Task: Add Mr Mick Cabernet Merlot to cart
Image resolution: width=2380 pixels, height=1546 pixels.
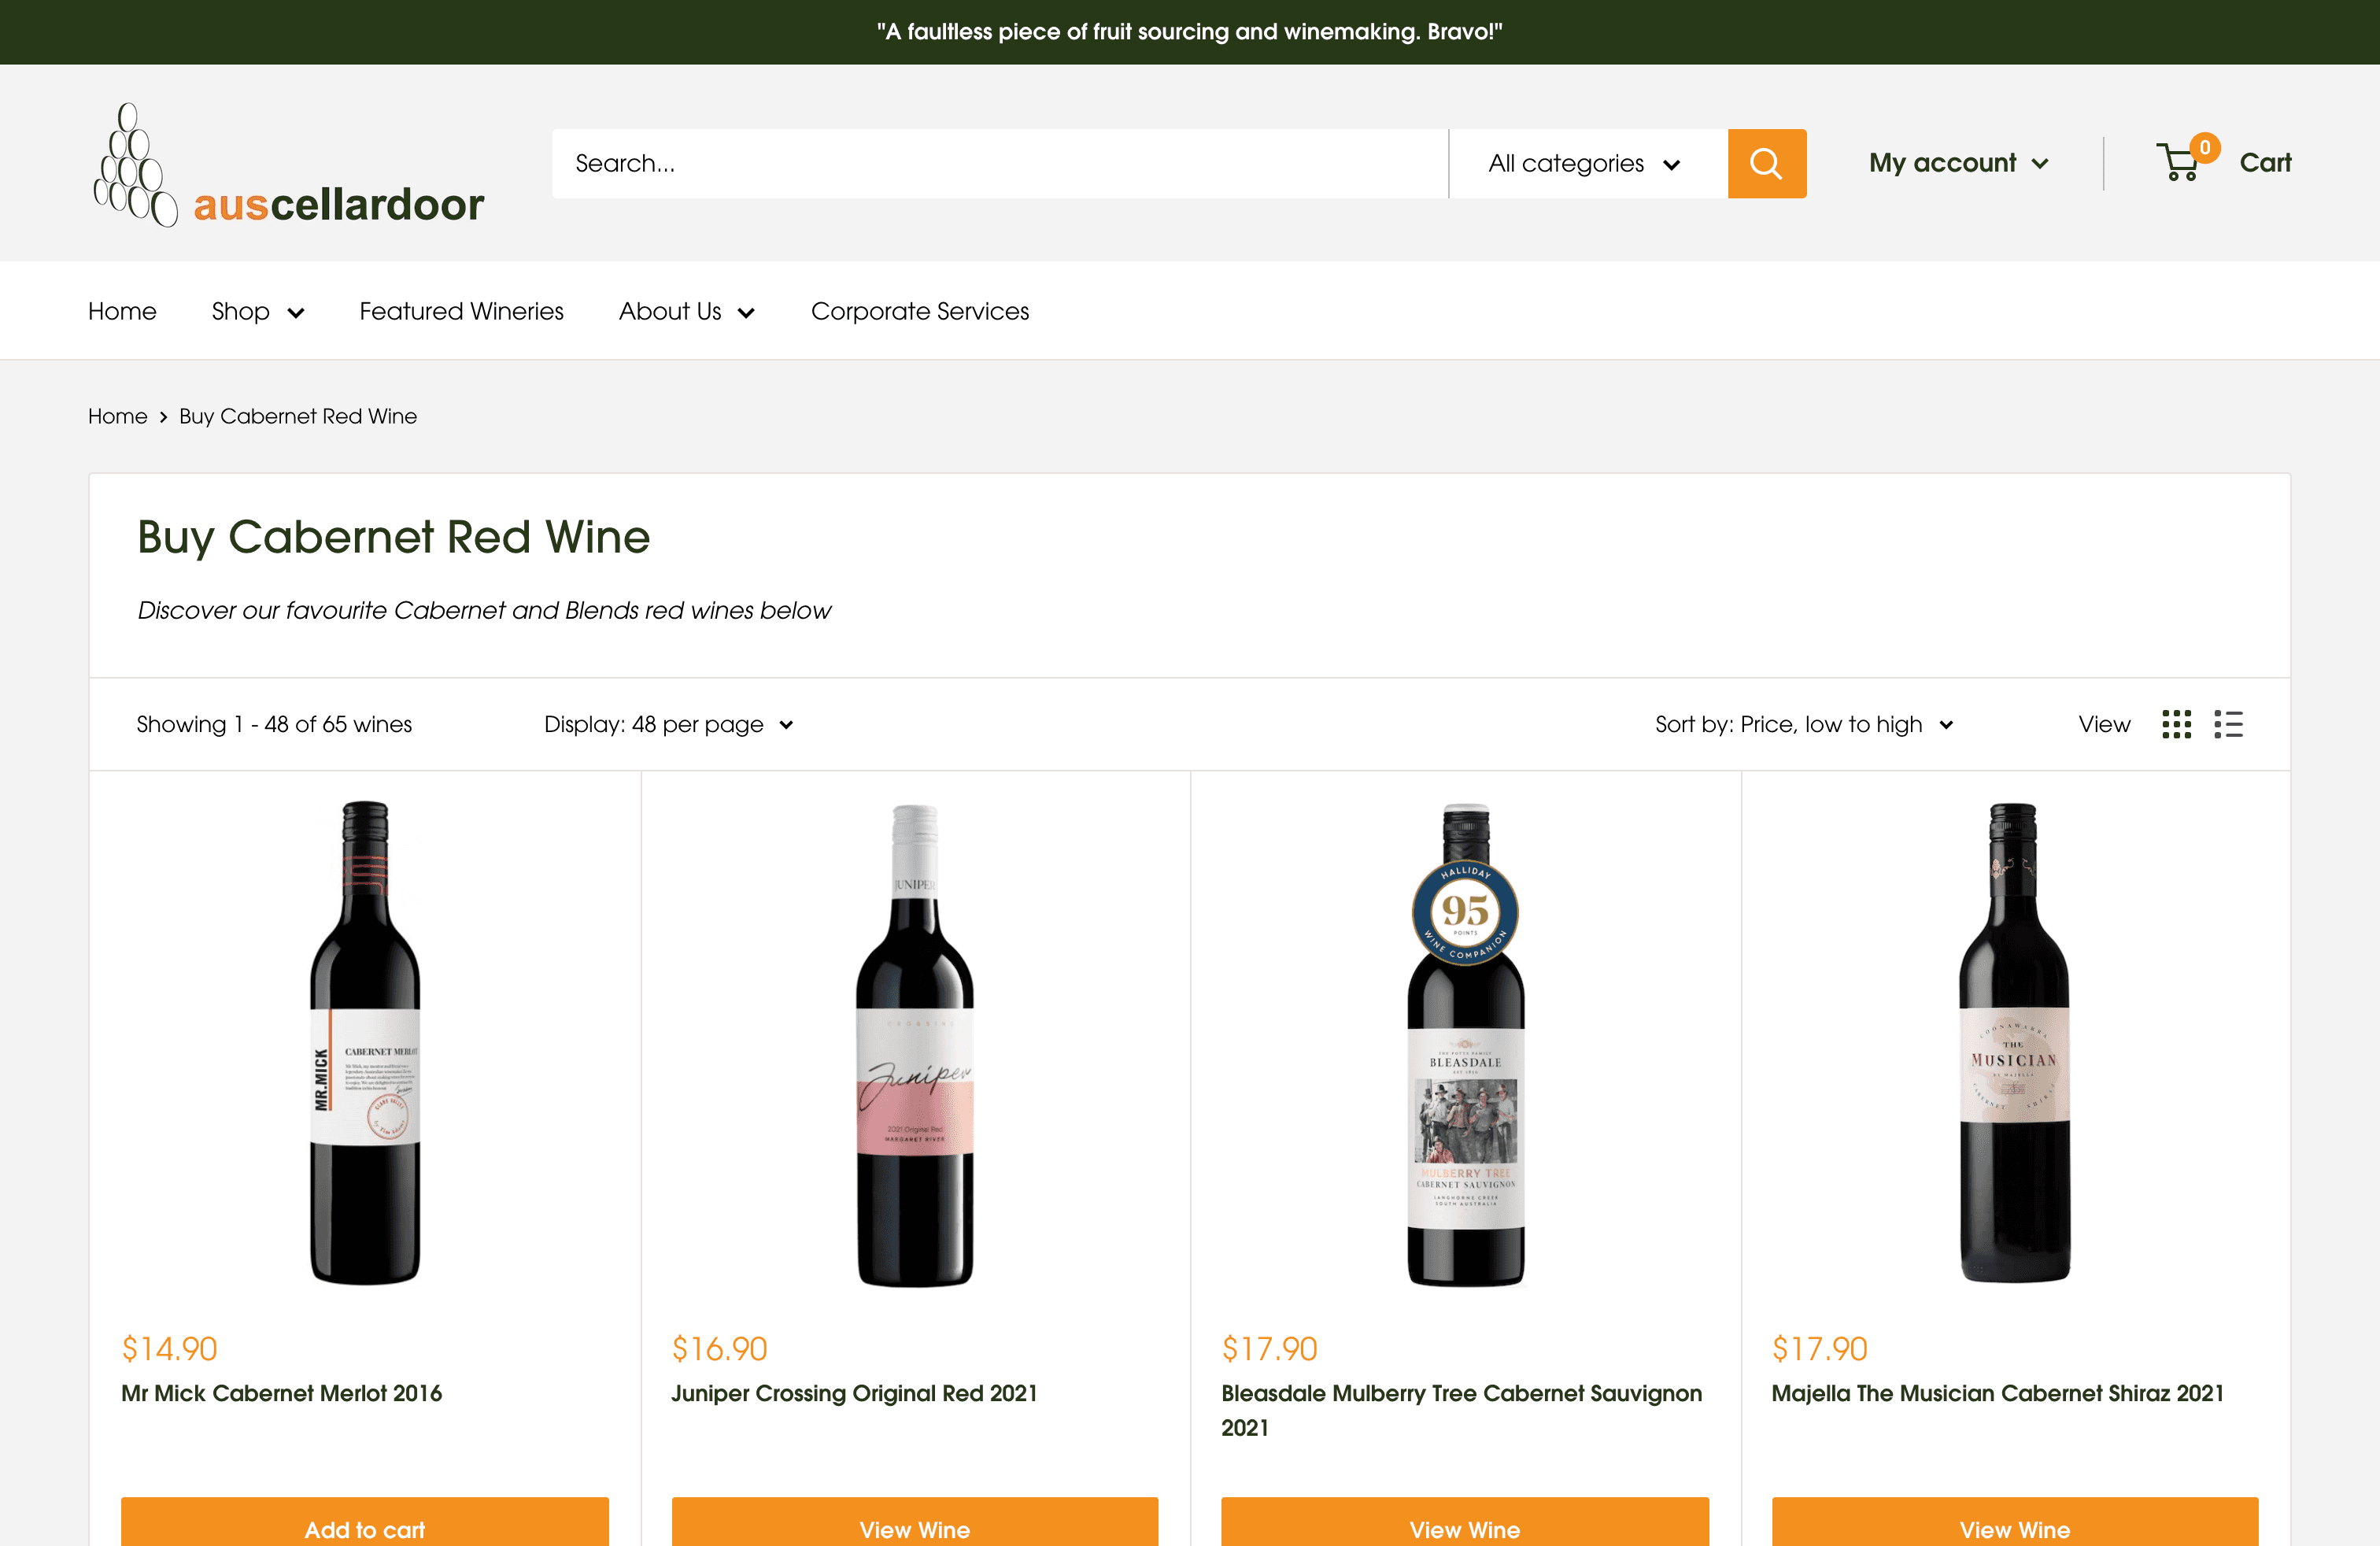Action: click(364, 1529)
